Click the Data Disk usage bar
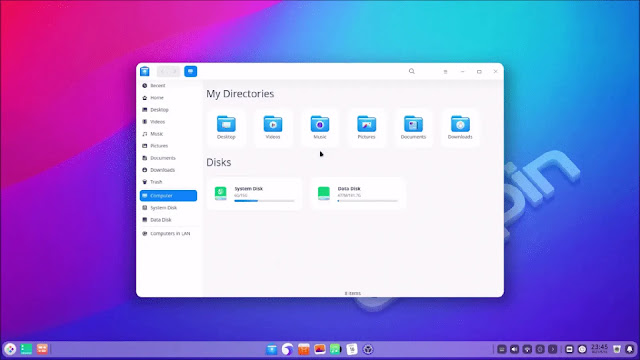The width and height of the screenshot is (640, 360). coord(367,201)
